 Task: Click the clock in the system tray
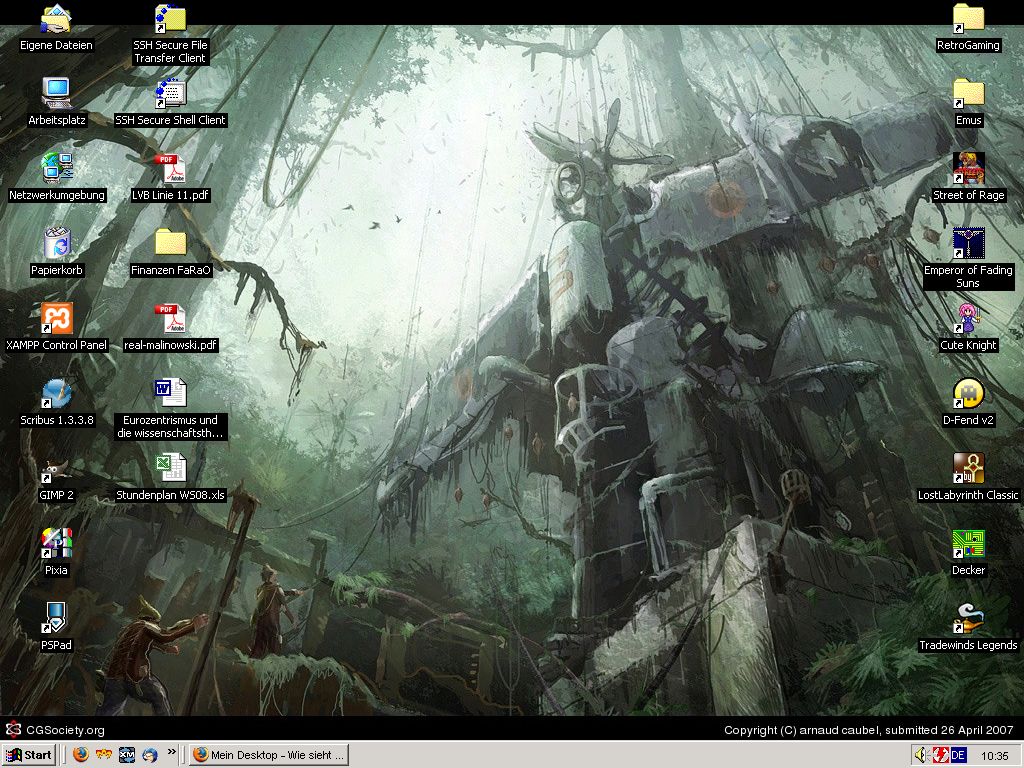click(994, 755)
